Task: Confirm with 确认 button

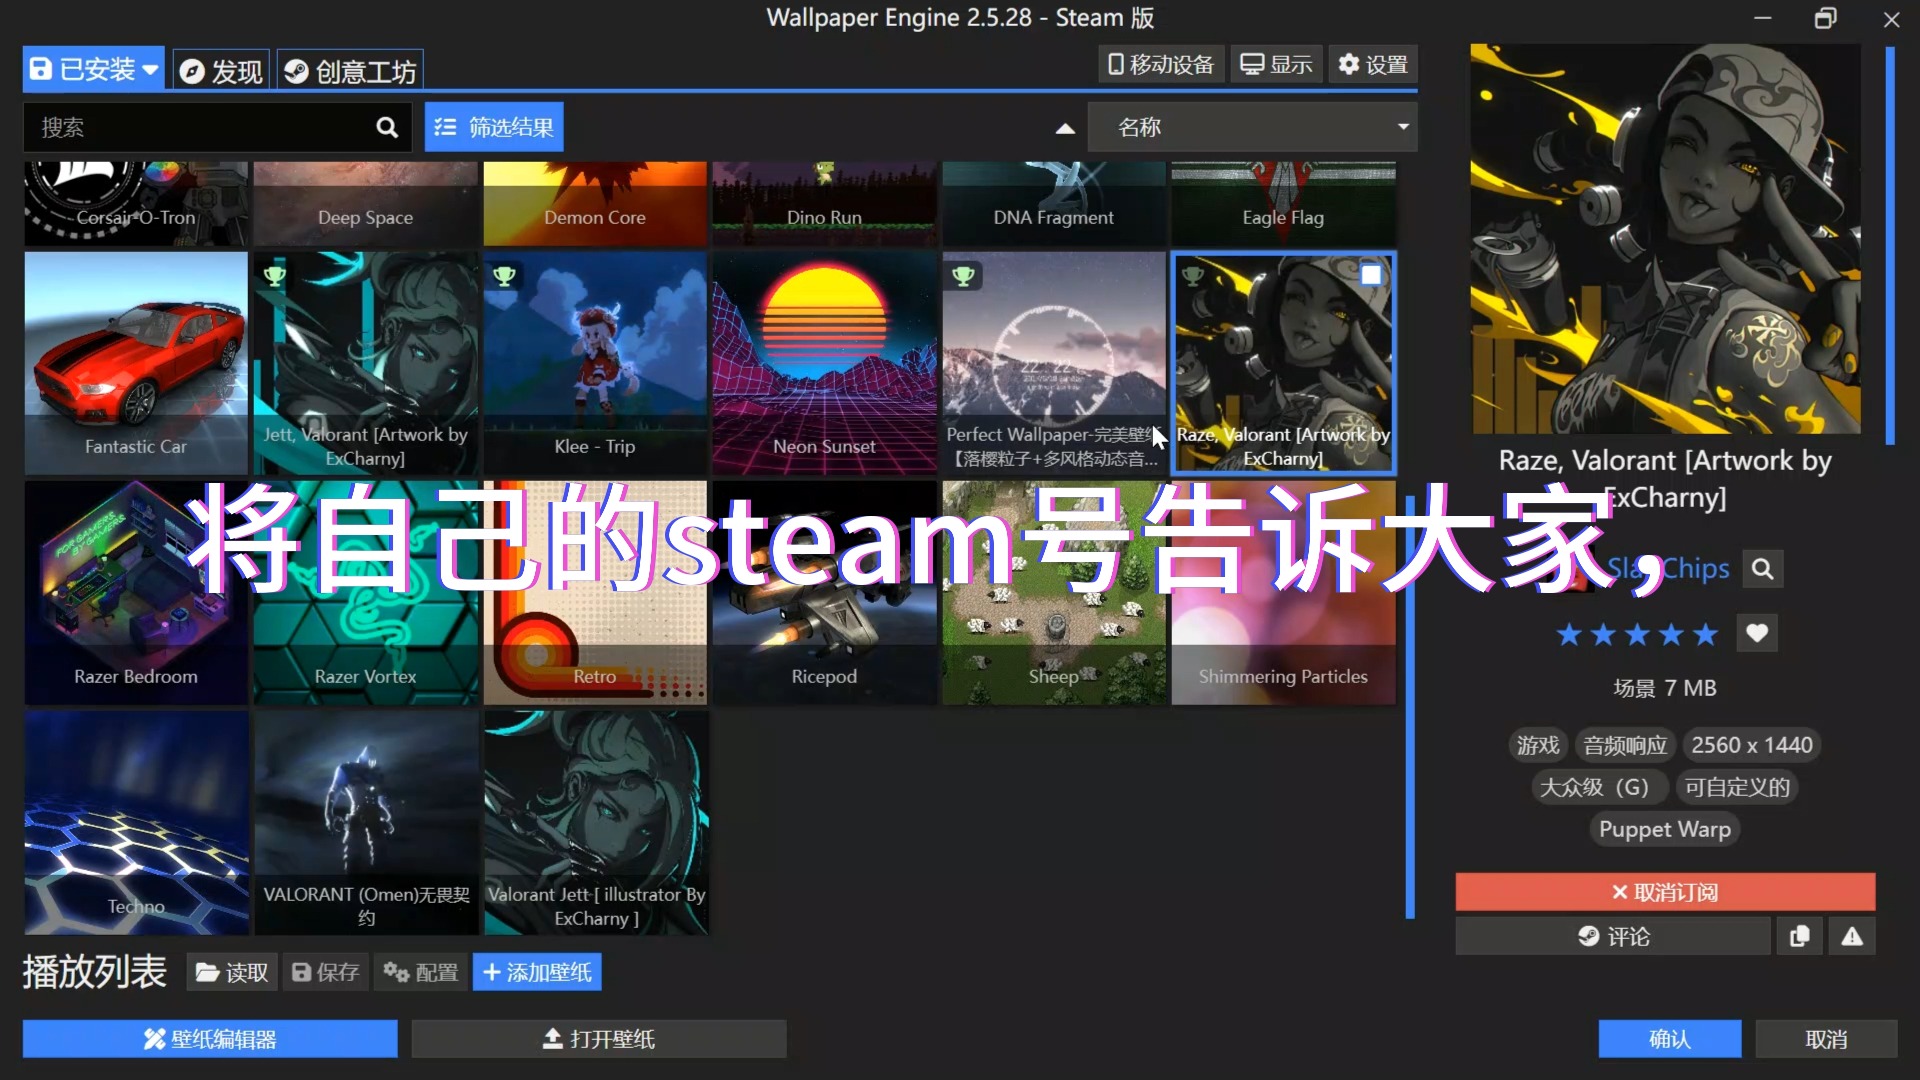Action: tap(1670, 1039)
